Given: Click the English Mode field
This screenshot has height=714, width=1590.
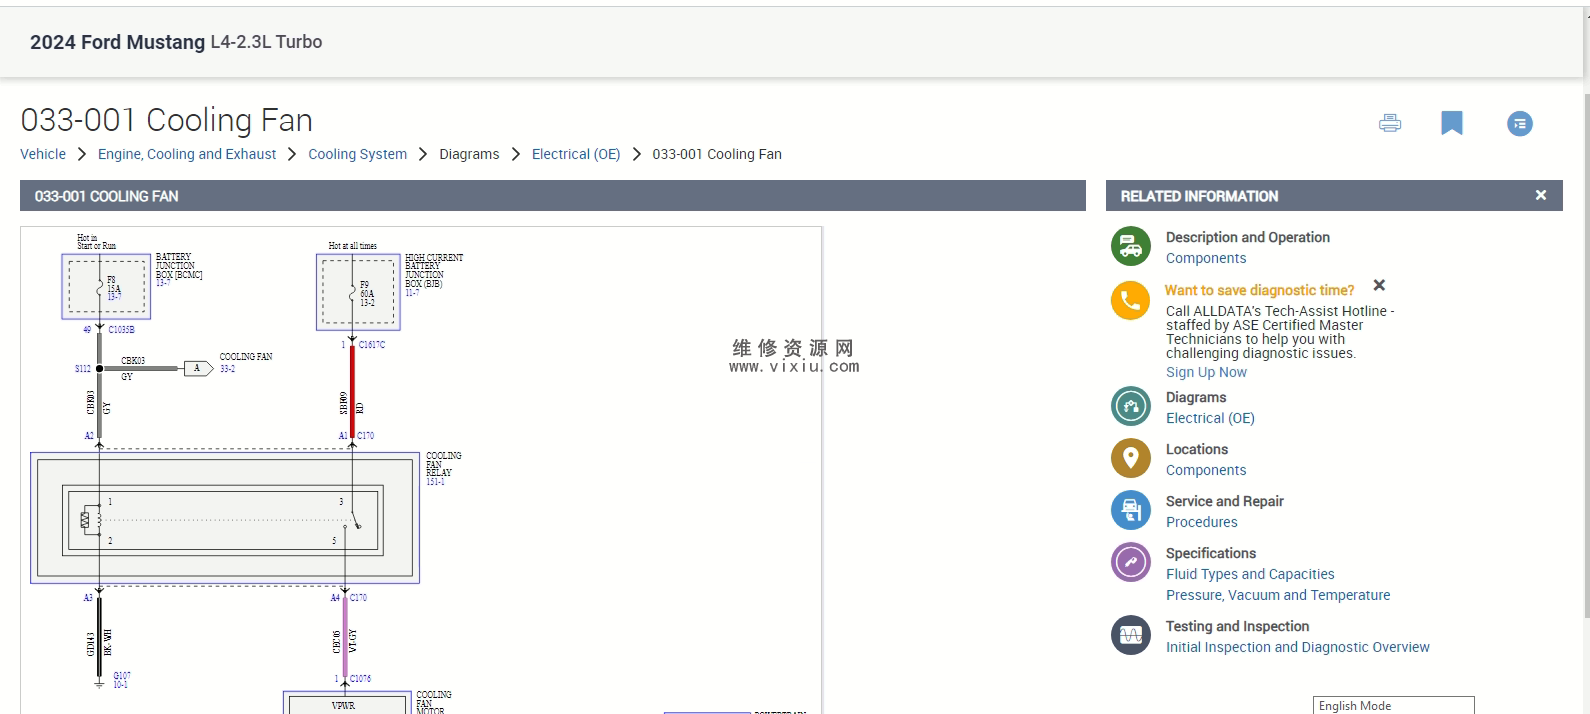Looking at the screenshot, I should (1394, 705).
